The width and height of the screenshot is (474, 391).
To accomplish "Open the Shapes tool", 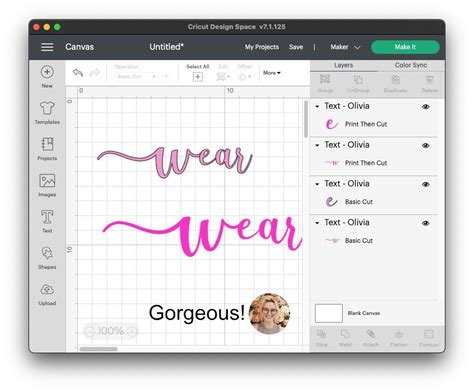I will (x=47, y=253).
